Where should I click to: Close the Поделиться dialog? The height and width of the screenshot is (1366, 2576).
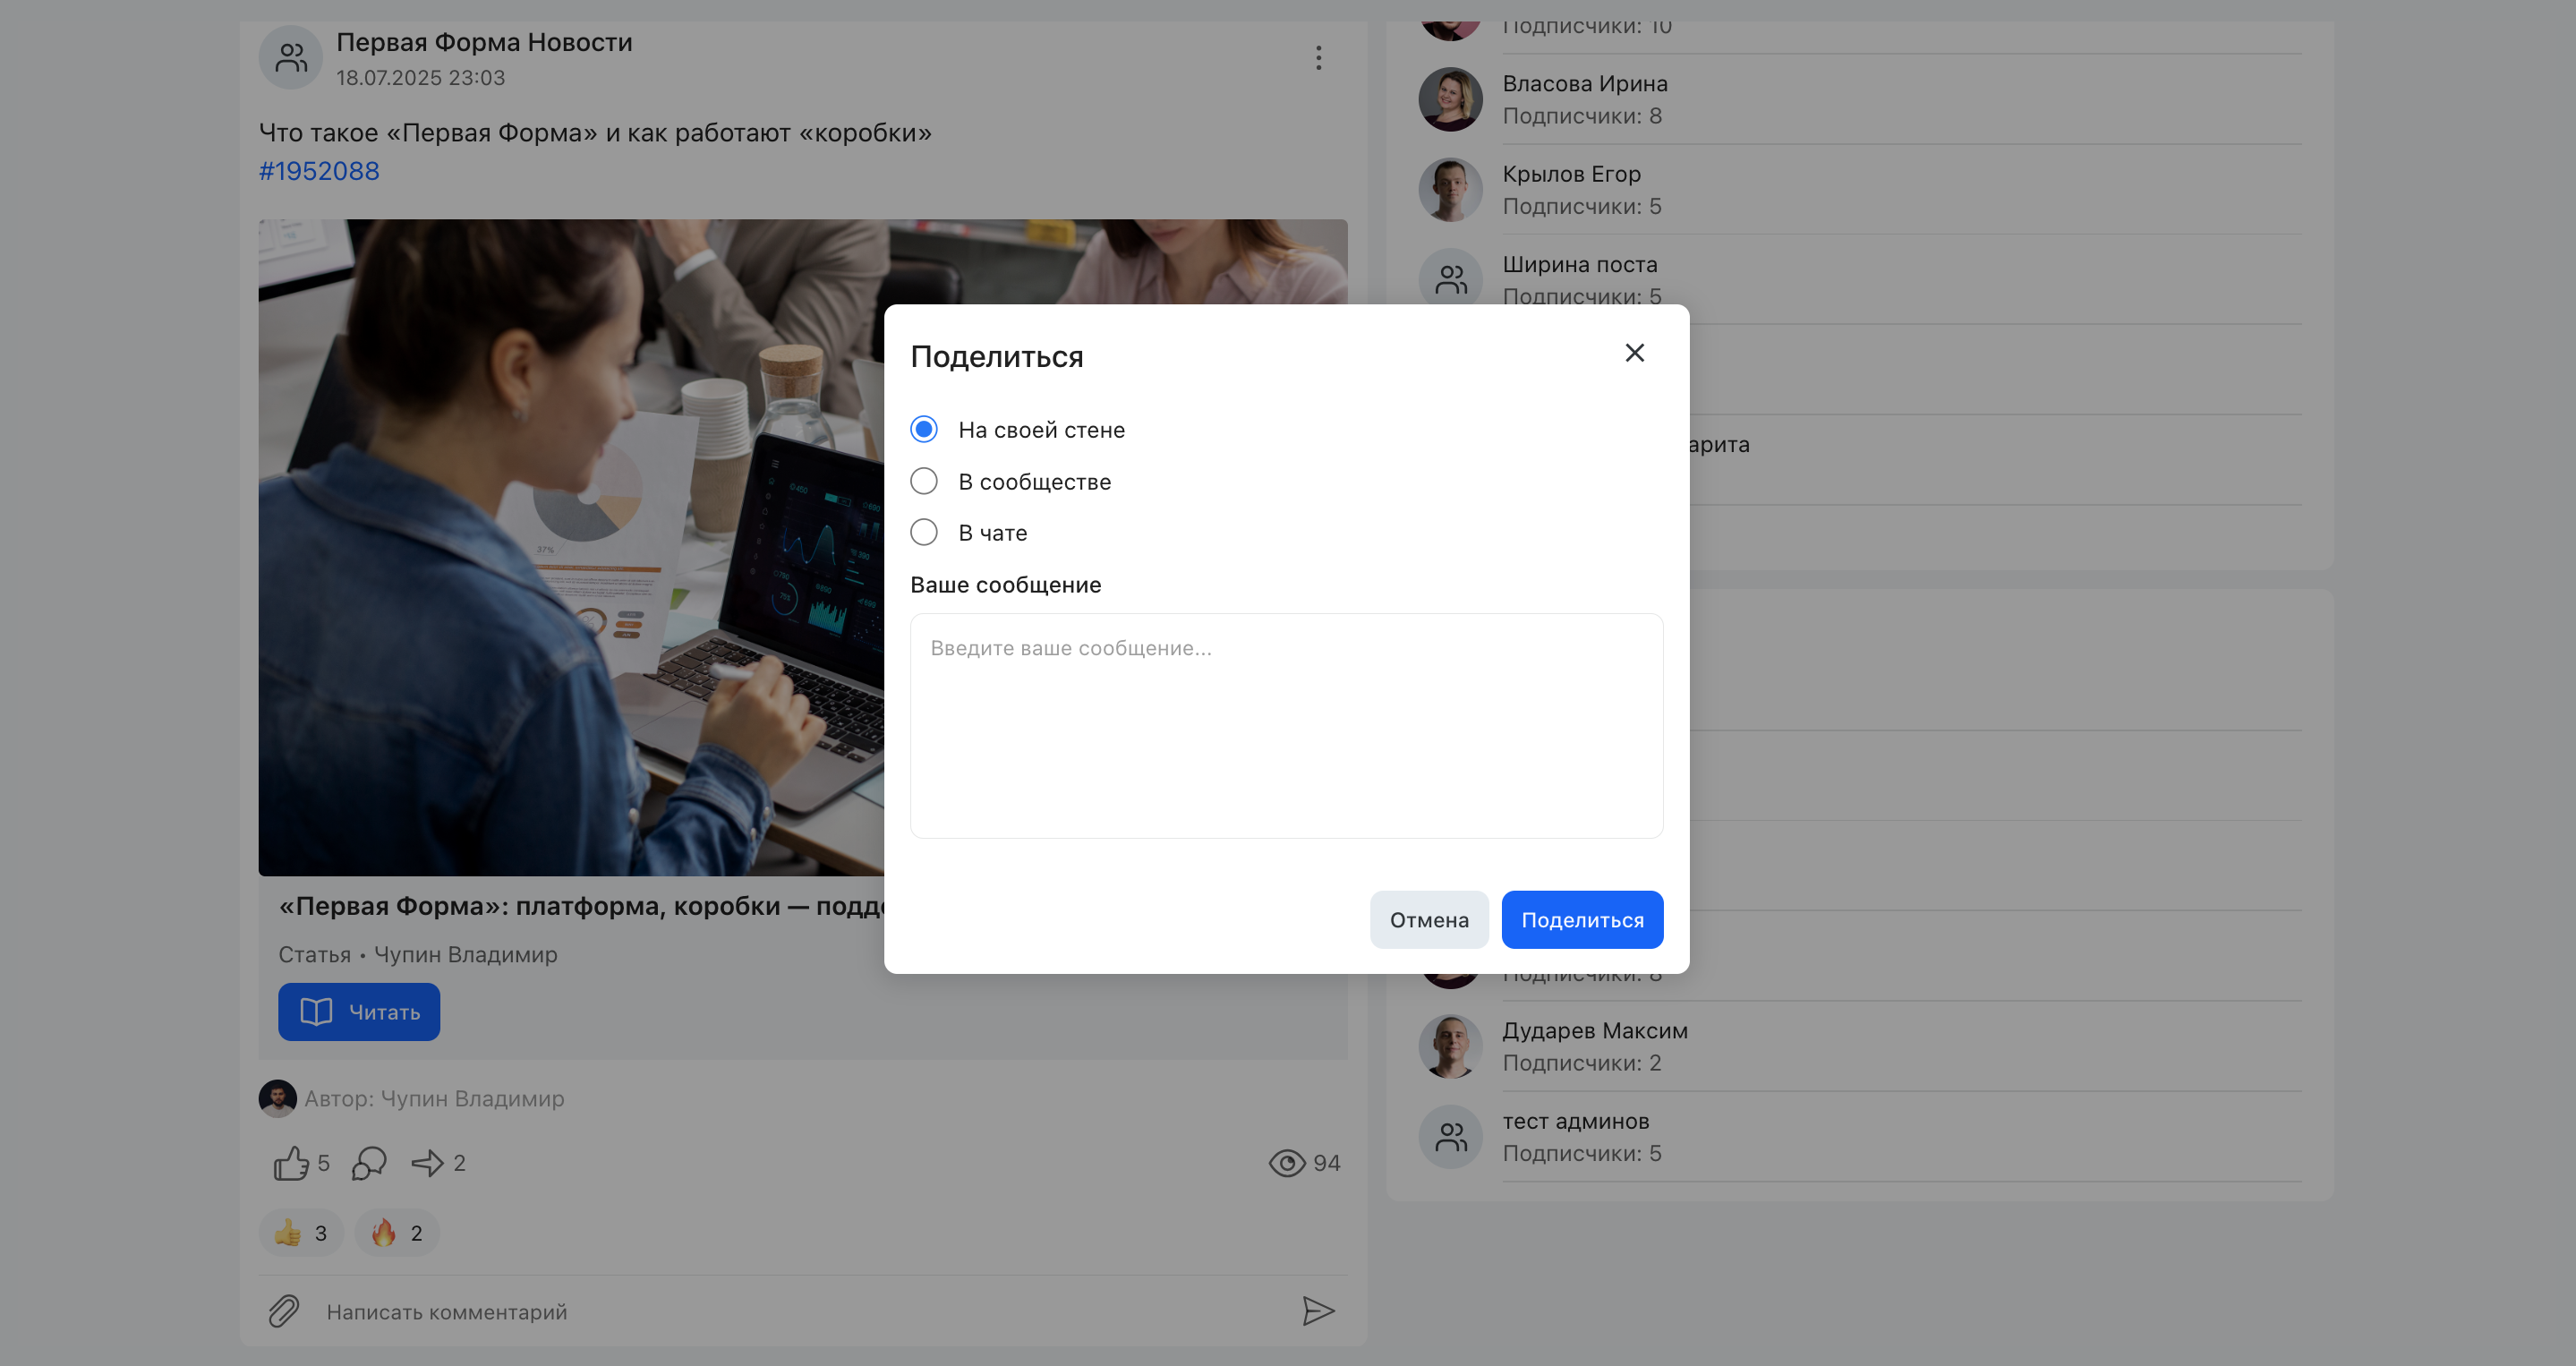coord(1634,353)
